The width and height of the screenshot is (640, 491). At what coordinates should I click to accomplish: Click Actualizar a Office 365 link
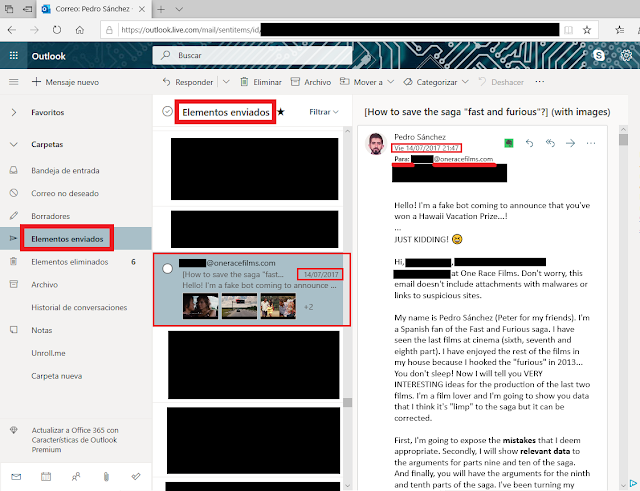click(x=75, y=440)
